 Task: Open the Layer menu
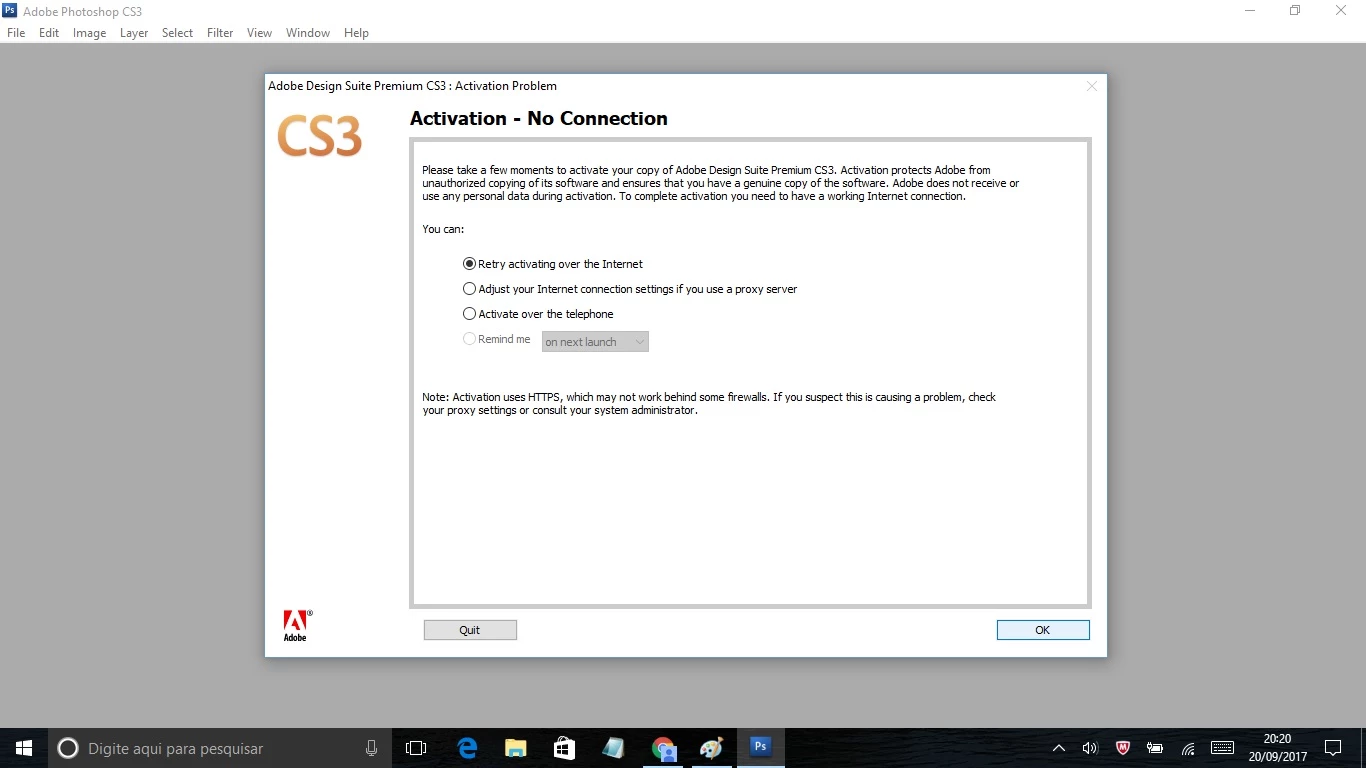point(134,33)
